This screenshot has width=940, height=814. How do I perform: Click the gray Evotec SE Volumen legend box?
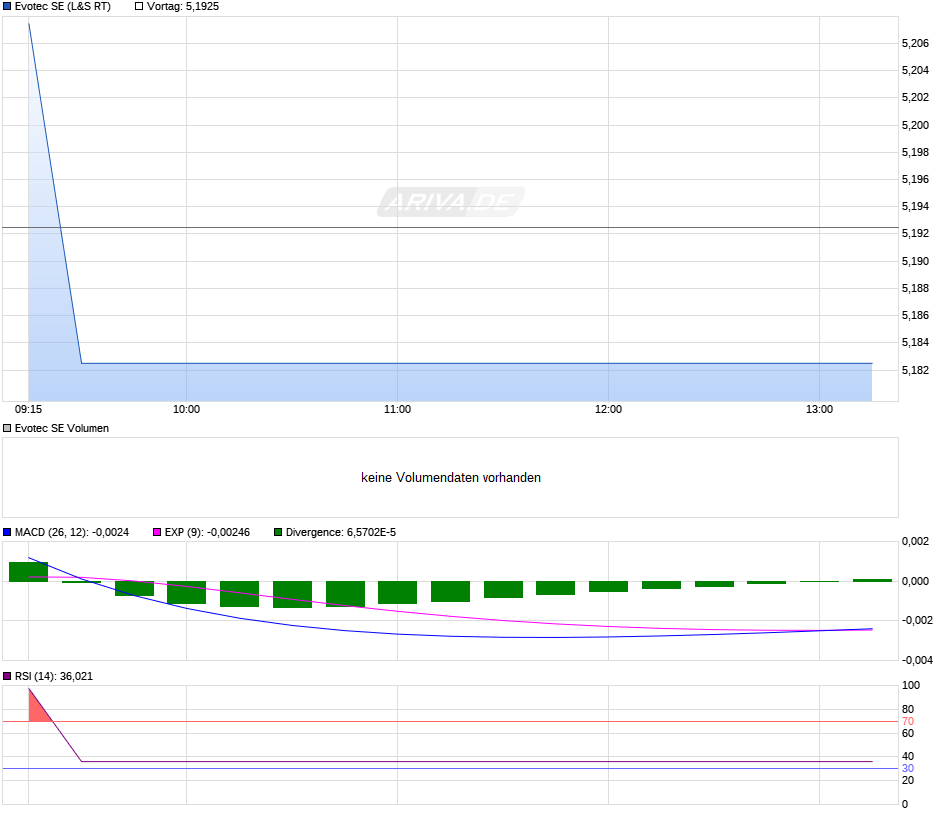click(x=7, y=429)
